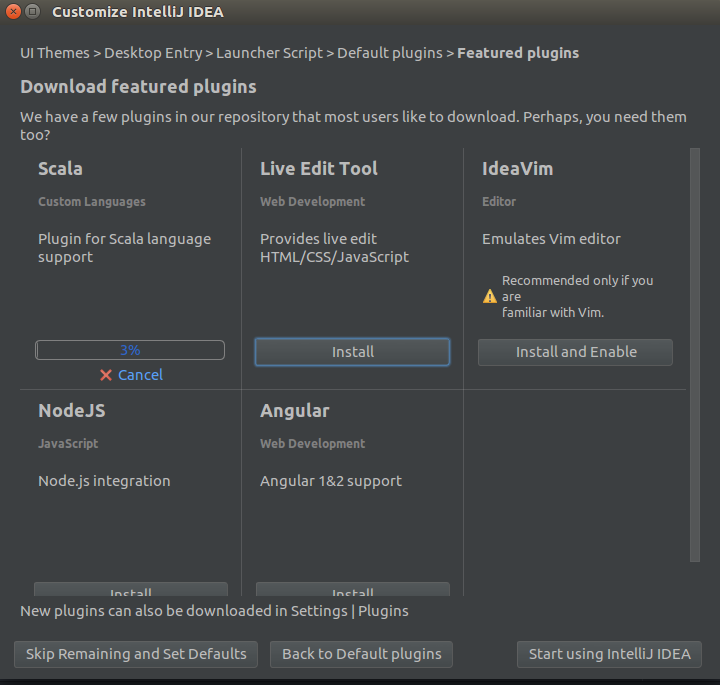Click 'Provides live edit HTML/CSS/JavaScript' text
The image size is (720, 685).
click(334, 248)
